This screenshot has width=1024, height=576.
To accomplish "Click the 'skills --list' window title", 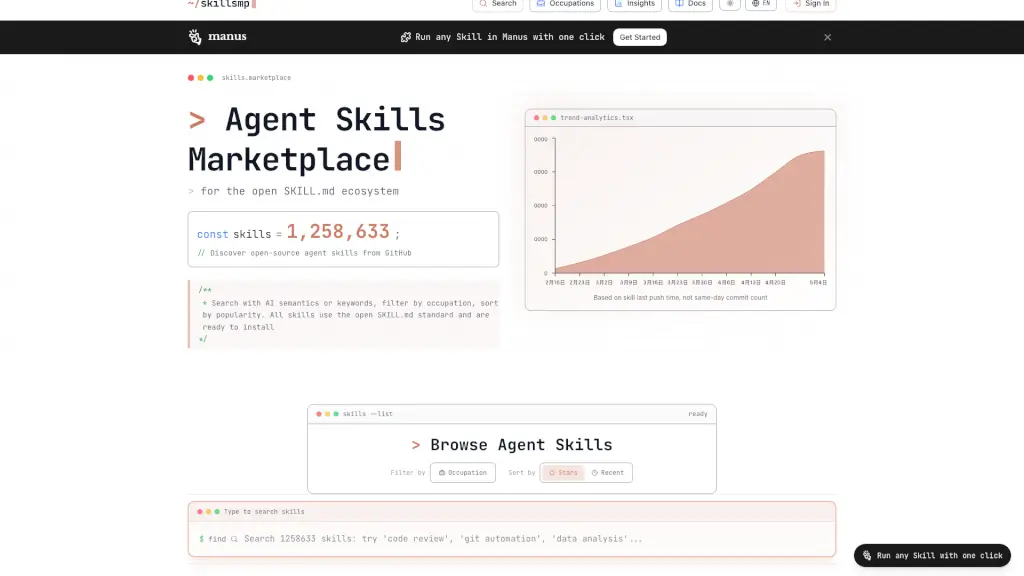I will coord(368,413).
